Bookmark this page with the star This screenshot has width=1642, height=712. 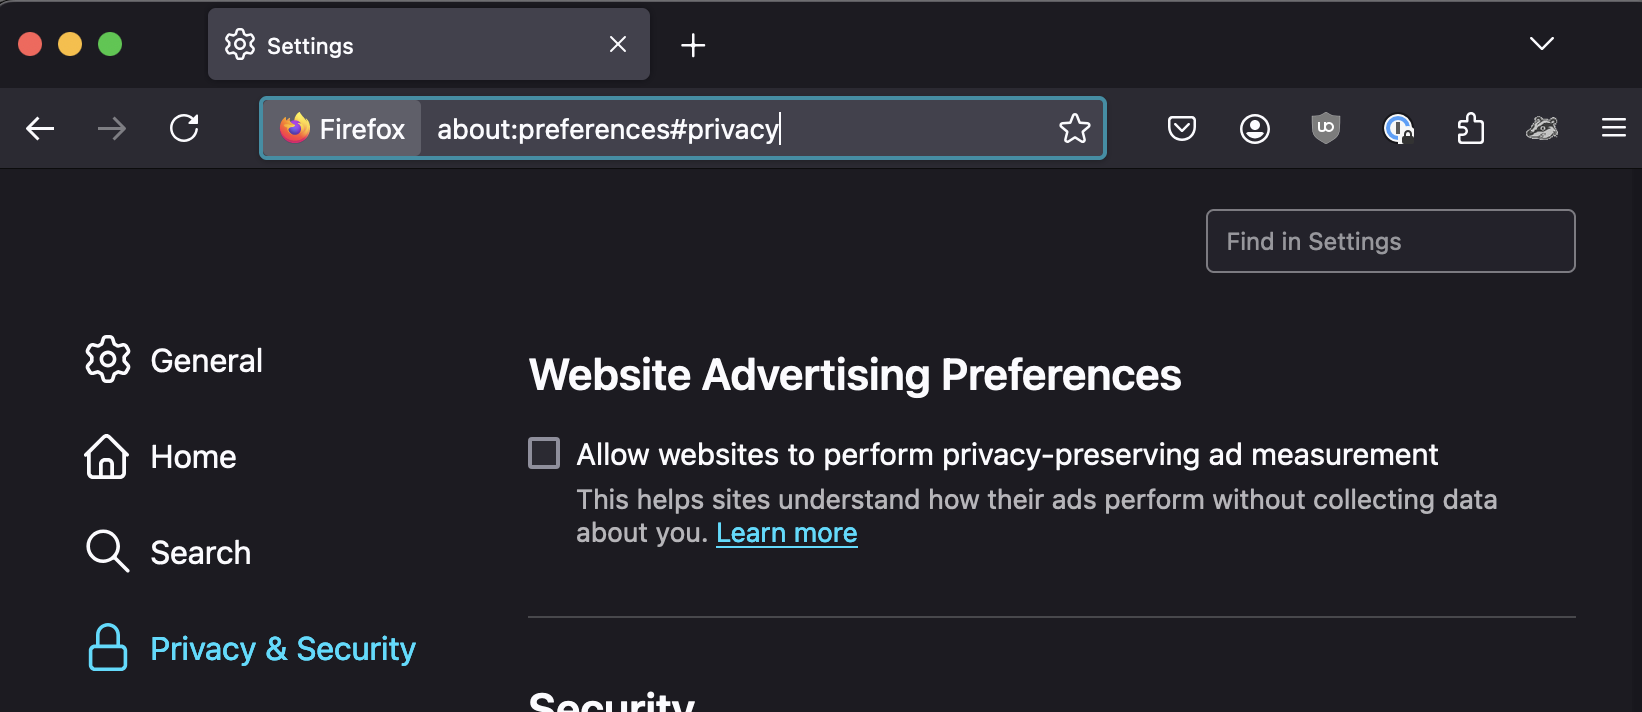(1075, 128)
